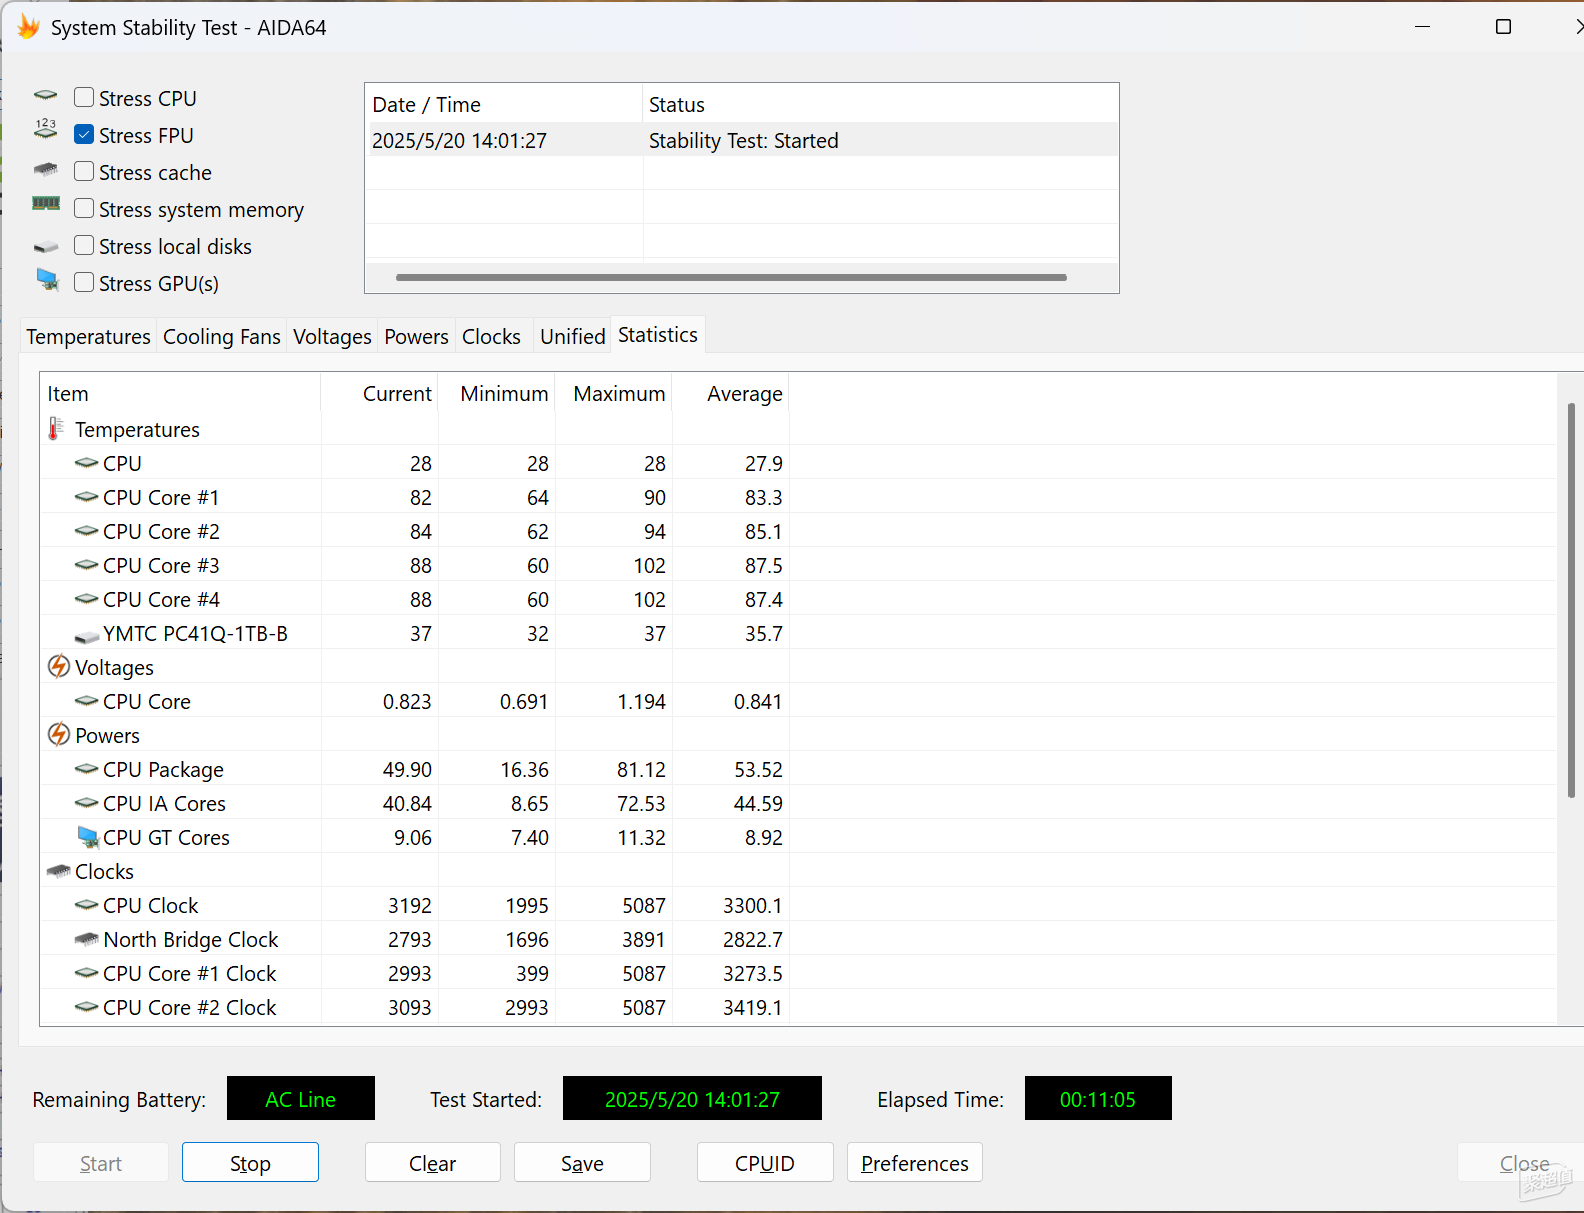Click the chip icon of CPU Core #1 temperature

point(87,497)
